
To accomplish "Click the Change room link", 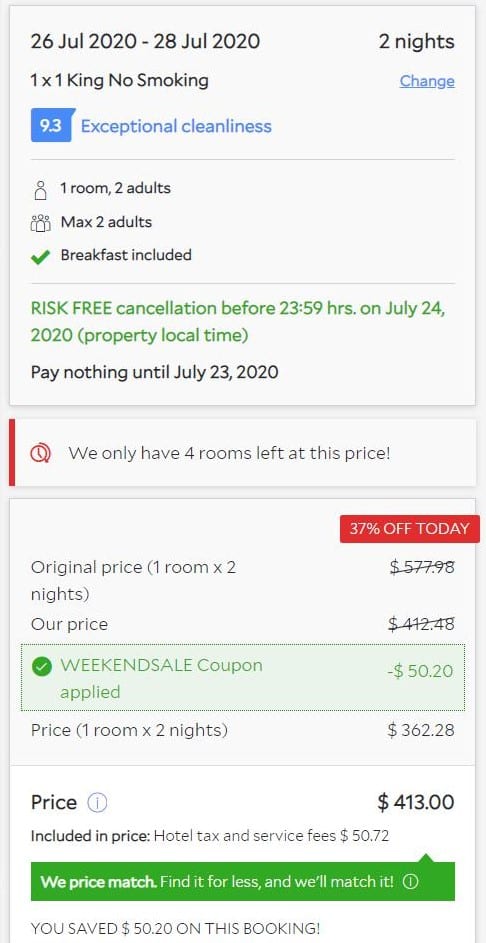I will click(x=427, y=81).
